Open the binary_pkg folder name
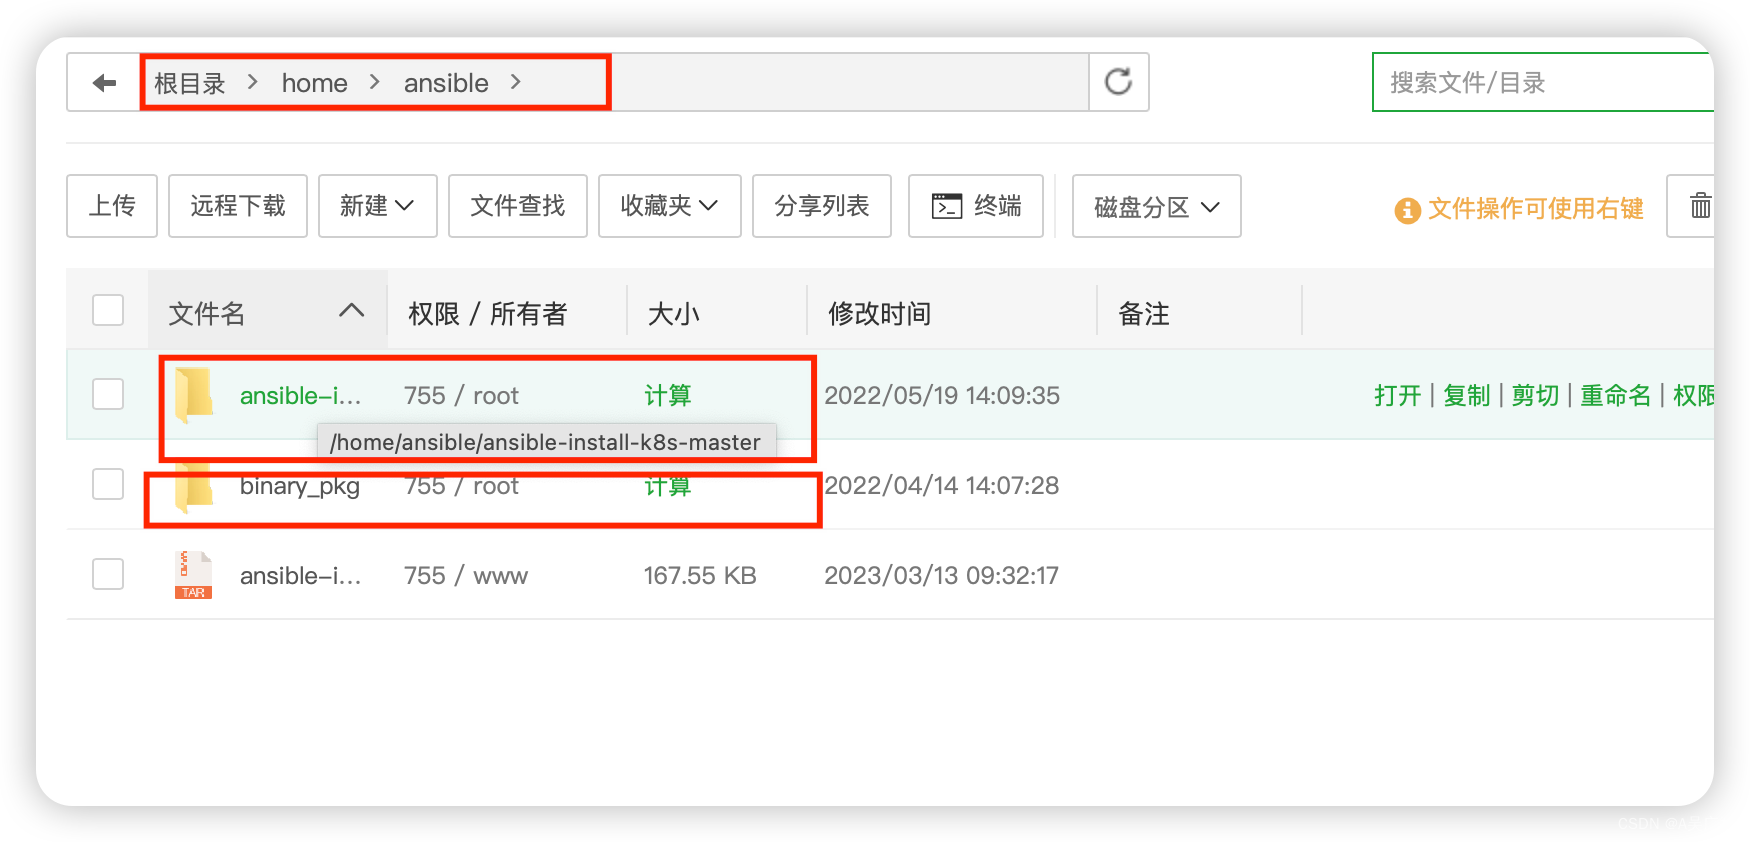The width and height of the screenshot is (1750, 842). [x=300, y=486]
